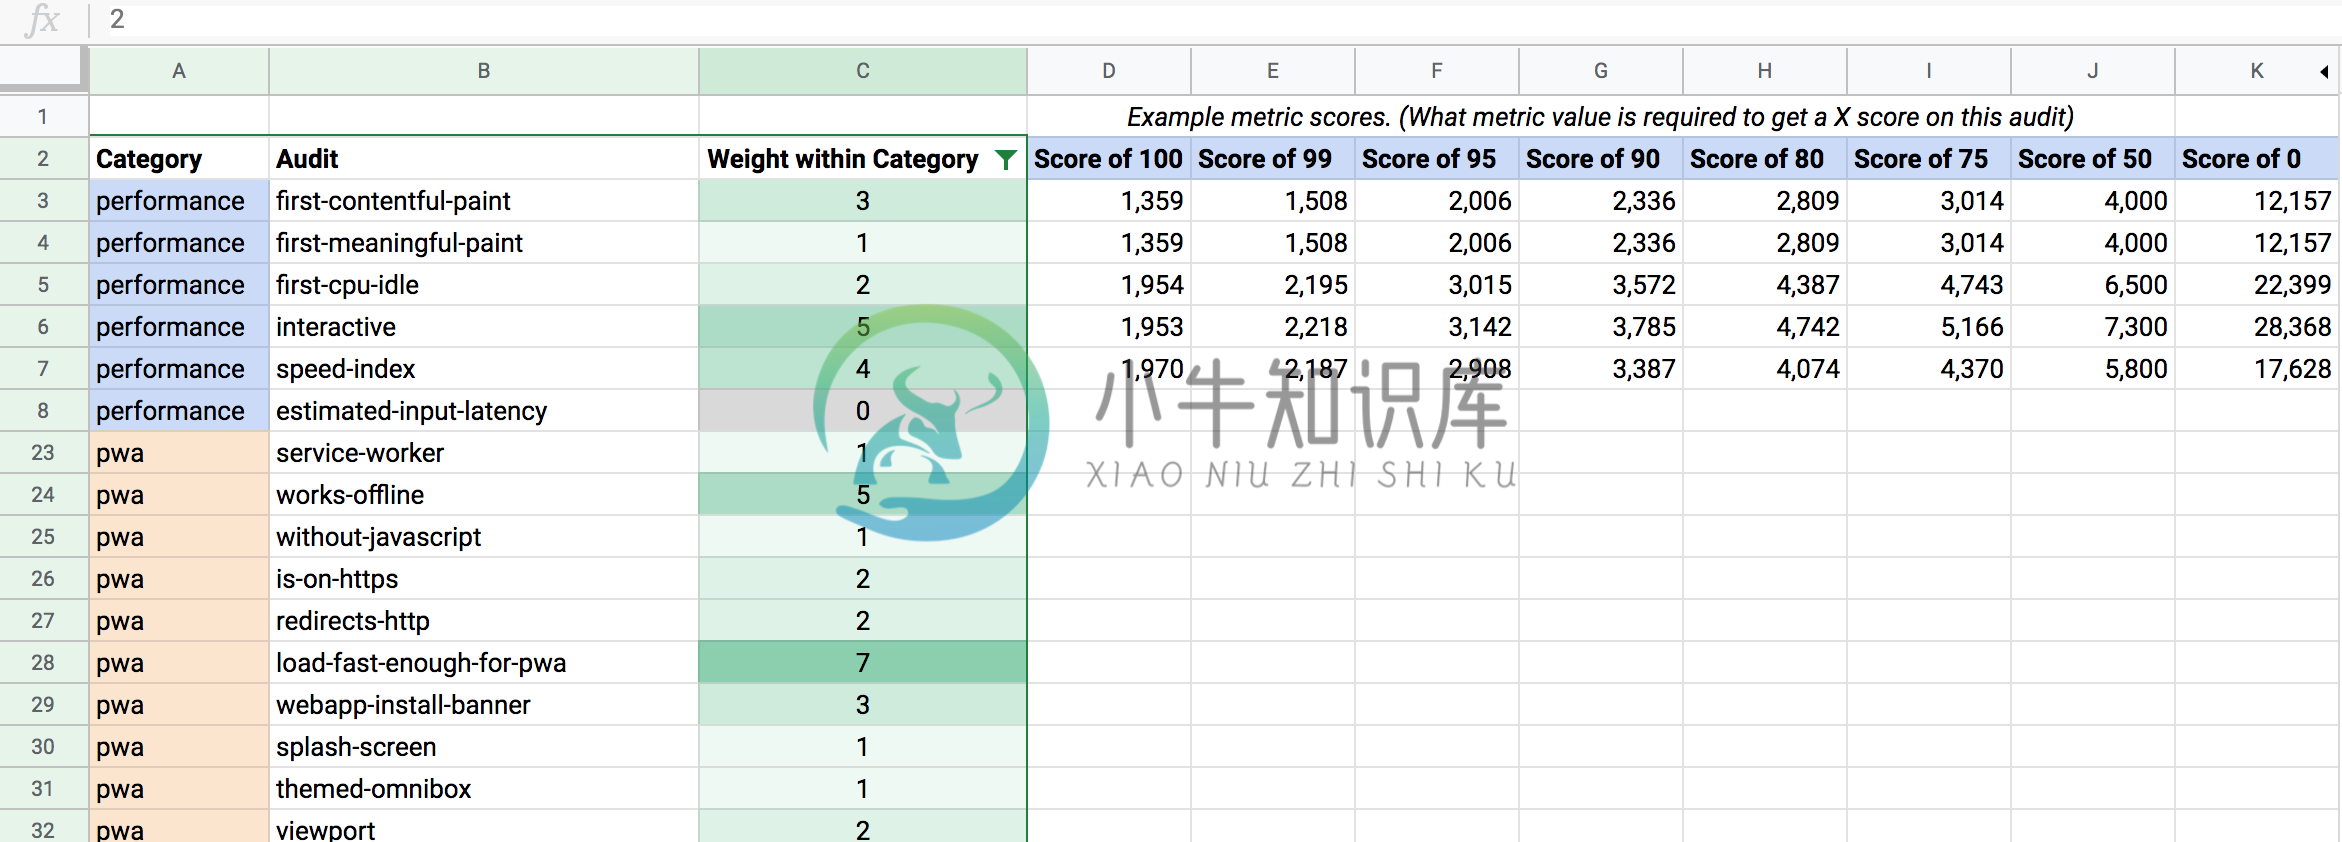Click the 17,628 cell in speed-index row

2257,369
